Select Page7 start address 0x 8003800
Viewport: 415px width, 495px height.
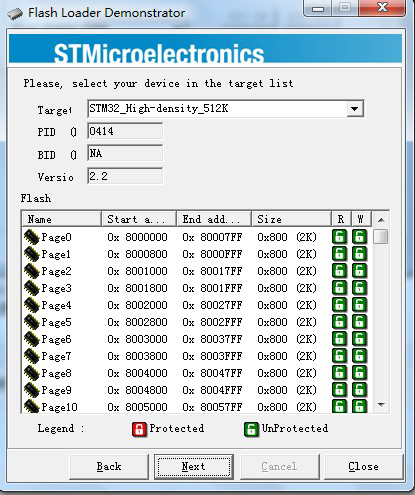137,356
